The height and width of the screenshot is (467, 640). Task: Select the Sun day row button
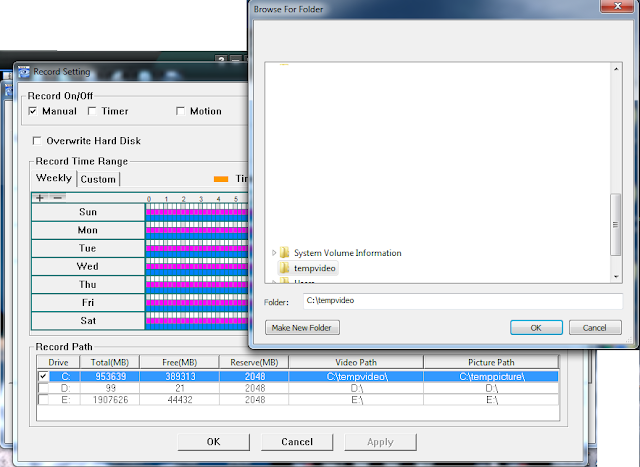[x=88, y=212]
